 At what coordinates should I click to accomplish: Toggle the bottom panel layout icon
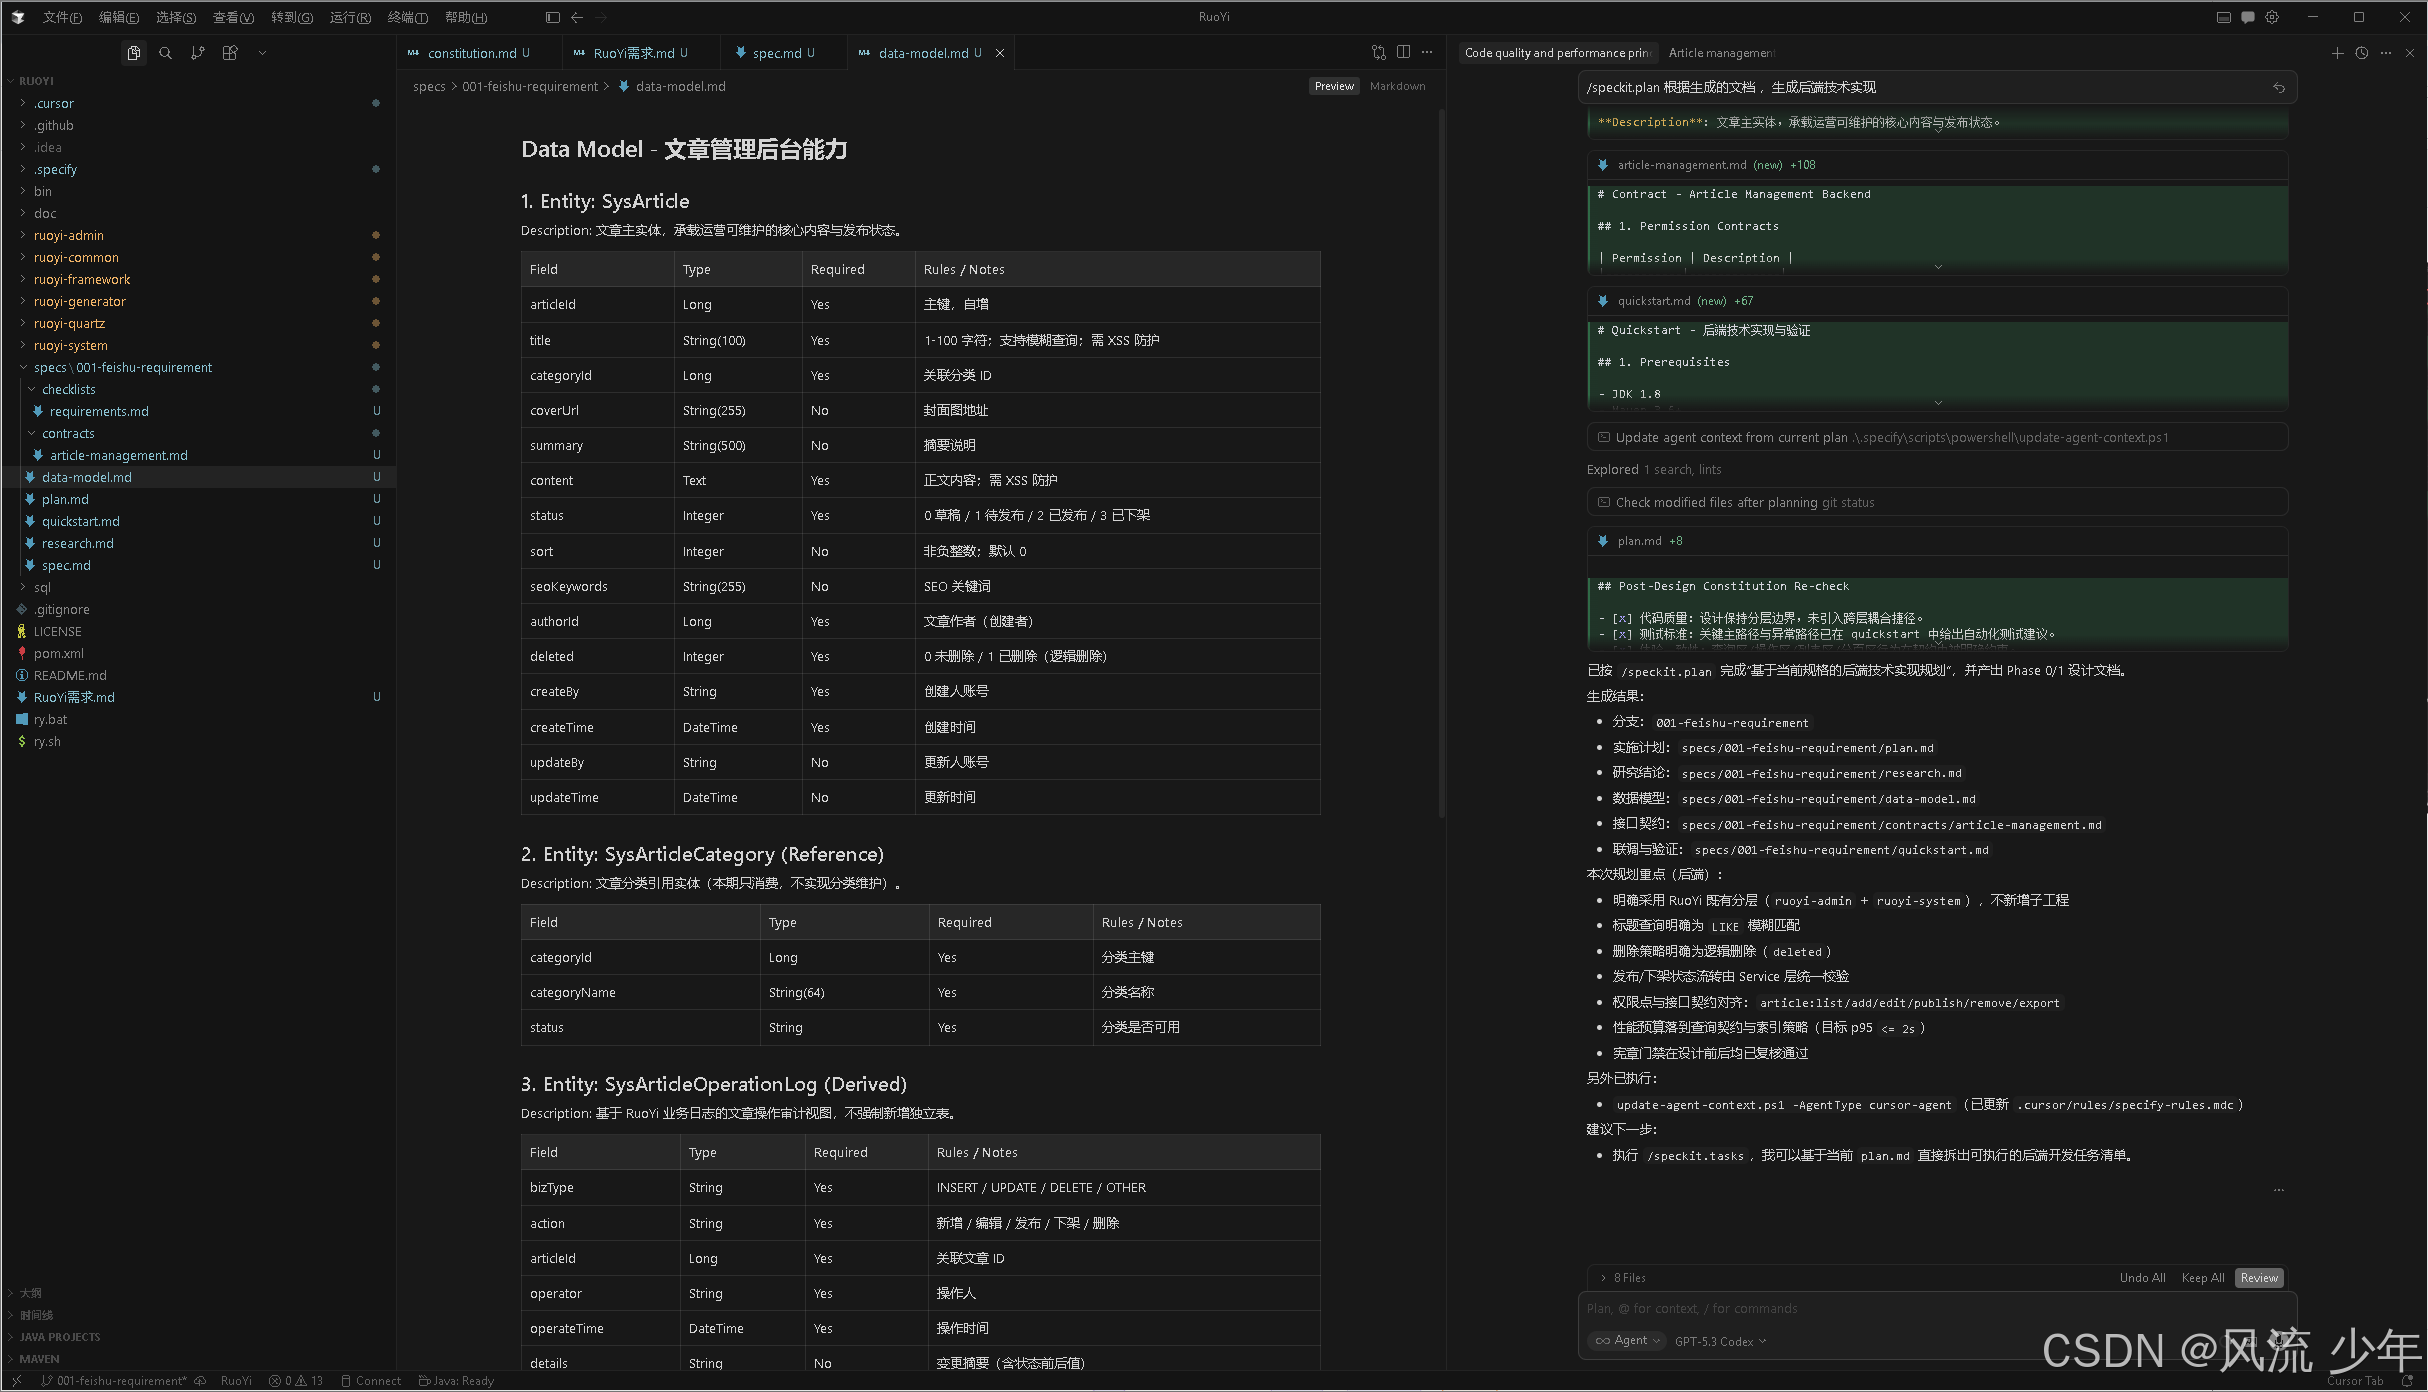tap(2223, 17)
